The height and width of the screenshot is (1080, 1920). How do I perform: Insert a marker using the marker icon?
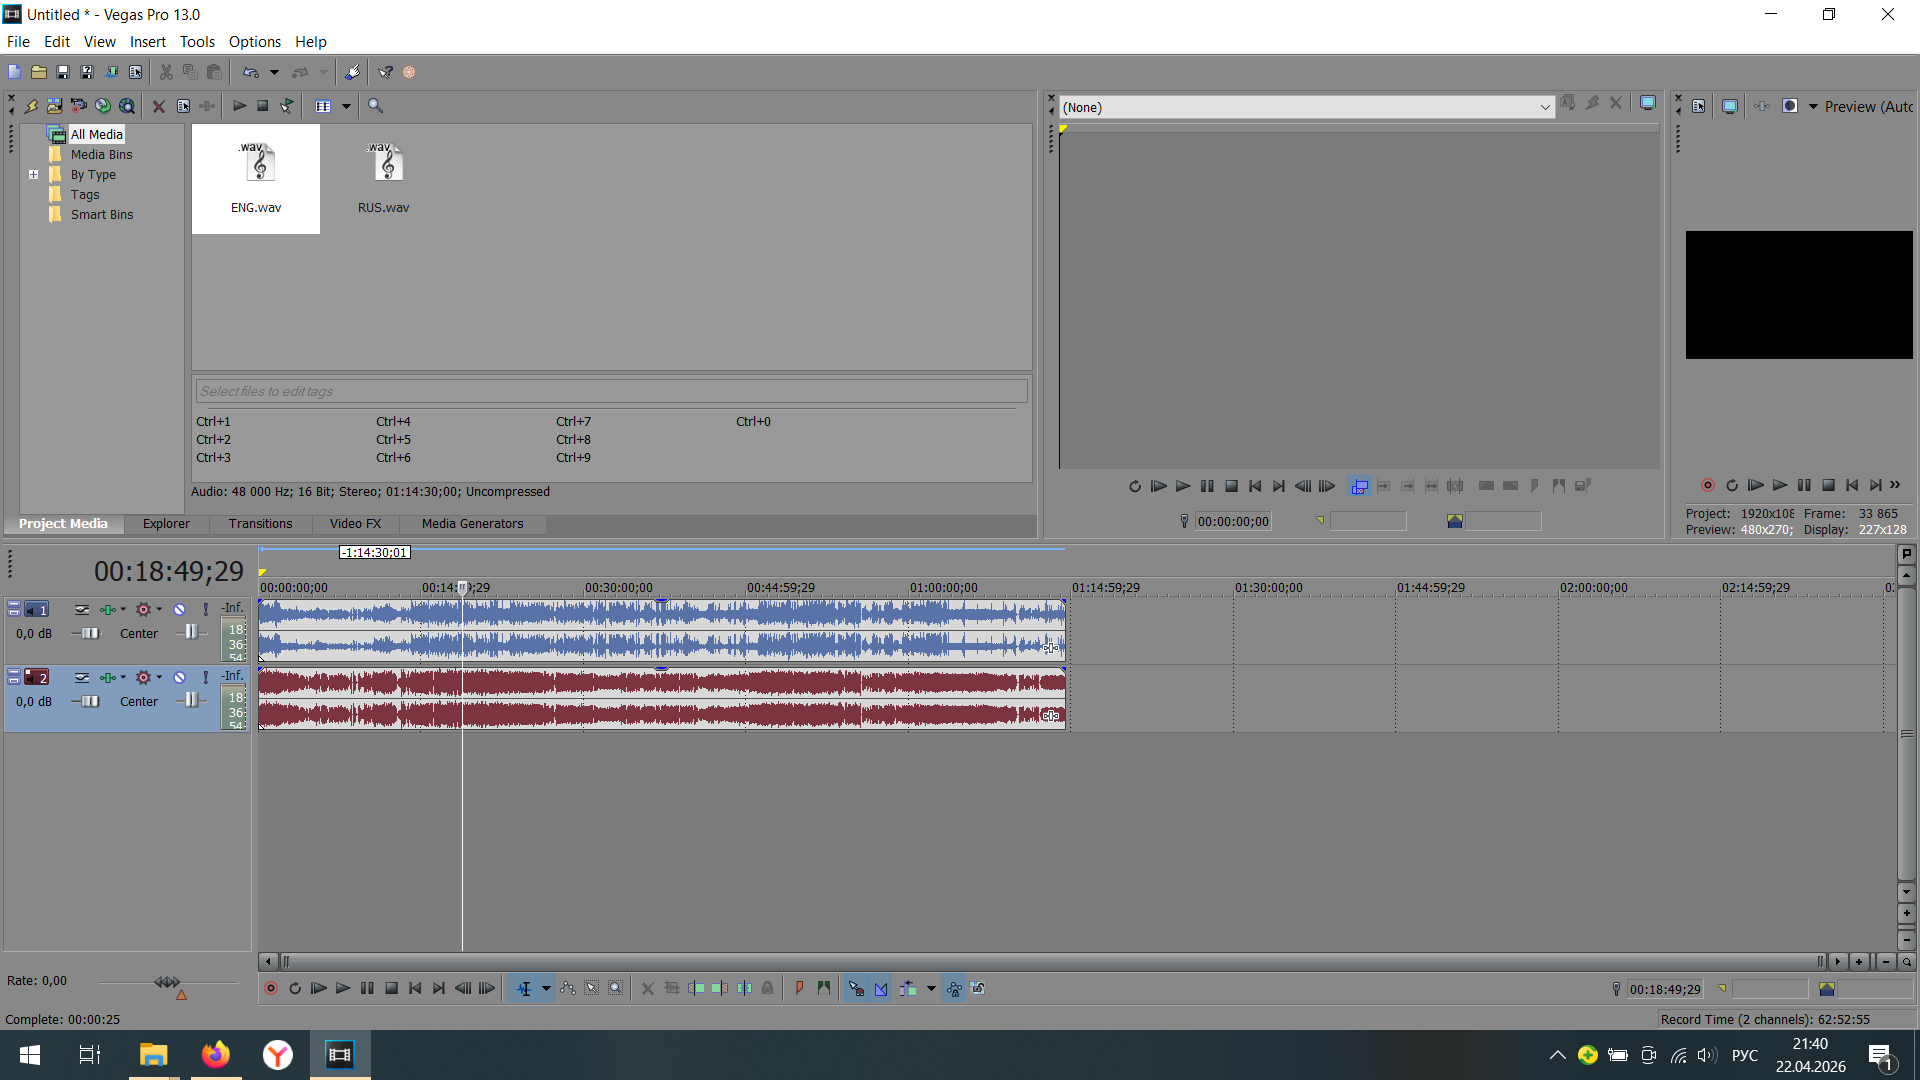799,989
